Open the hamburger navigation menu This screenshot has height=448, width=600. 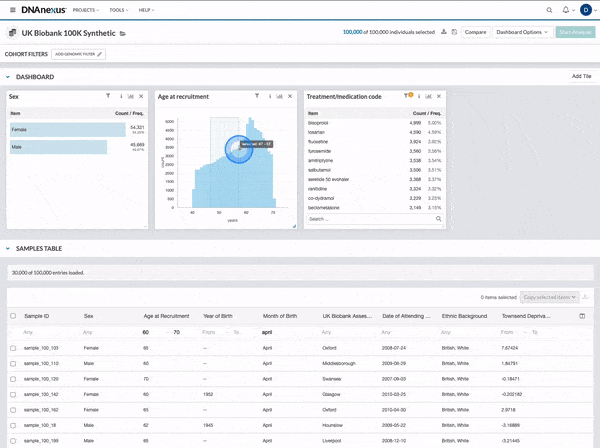[13, 9]
